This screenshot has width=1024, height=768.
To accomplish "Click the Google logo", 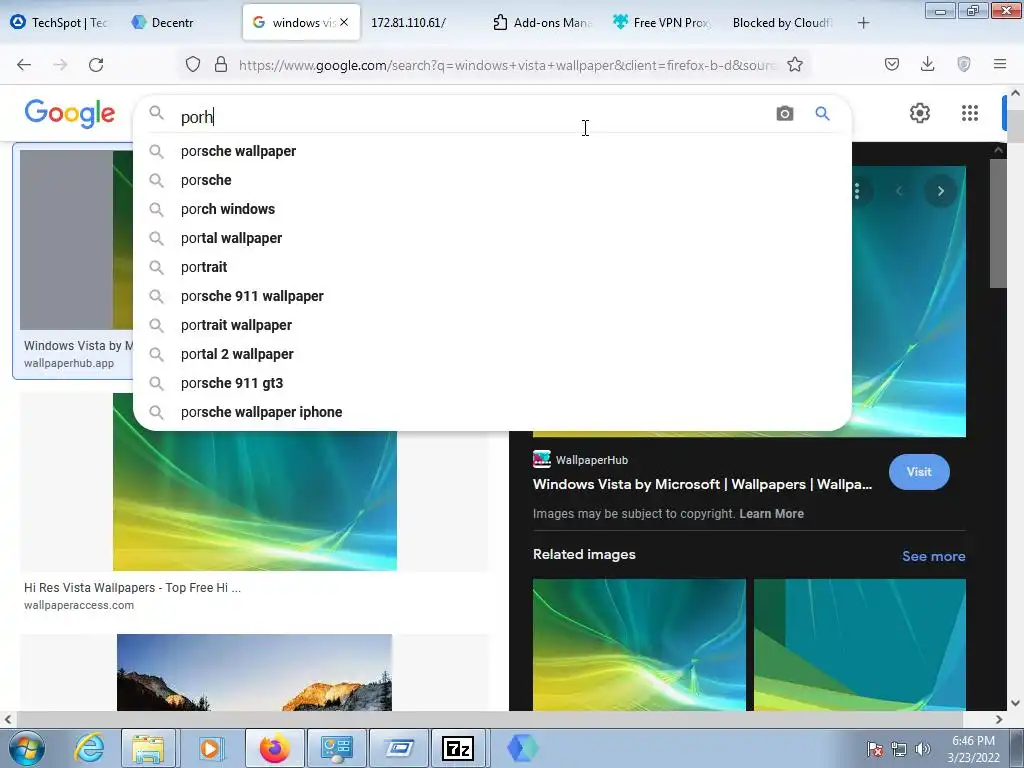I will pos(70,113).
